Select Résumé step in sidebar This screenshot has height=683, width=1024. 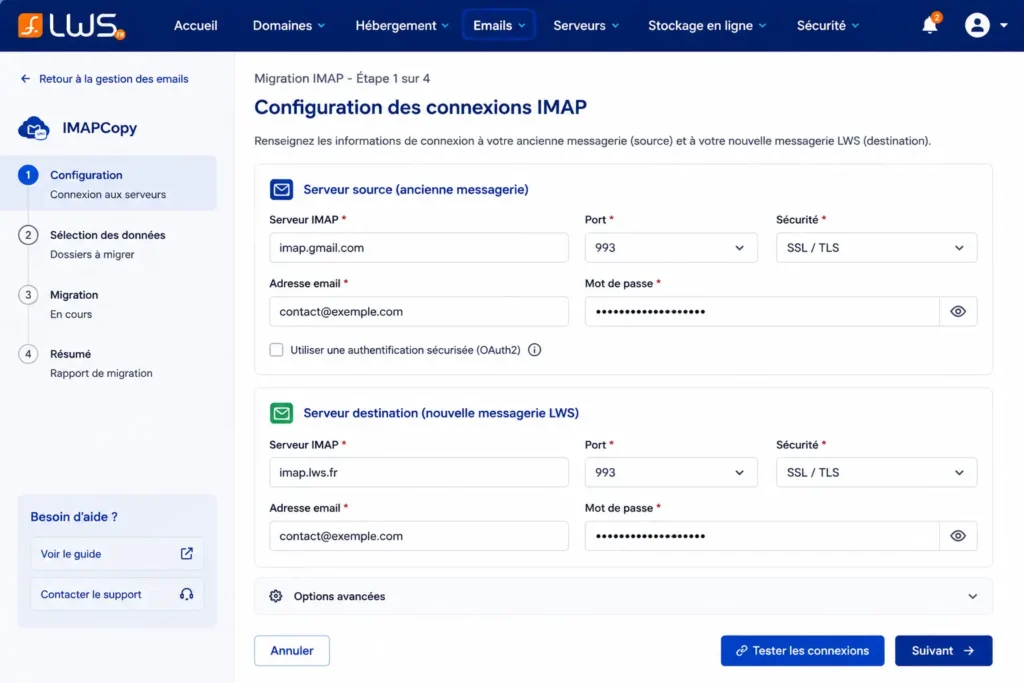[x=101, y=363]
